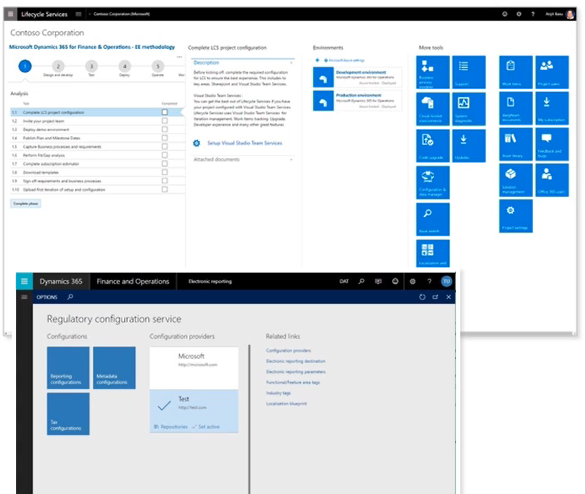Viewport: 585px width, 494px height.
Task: Open the Production environment entry
Action: pos(357,100)
